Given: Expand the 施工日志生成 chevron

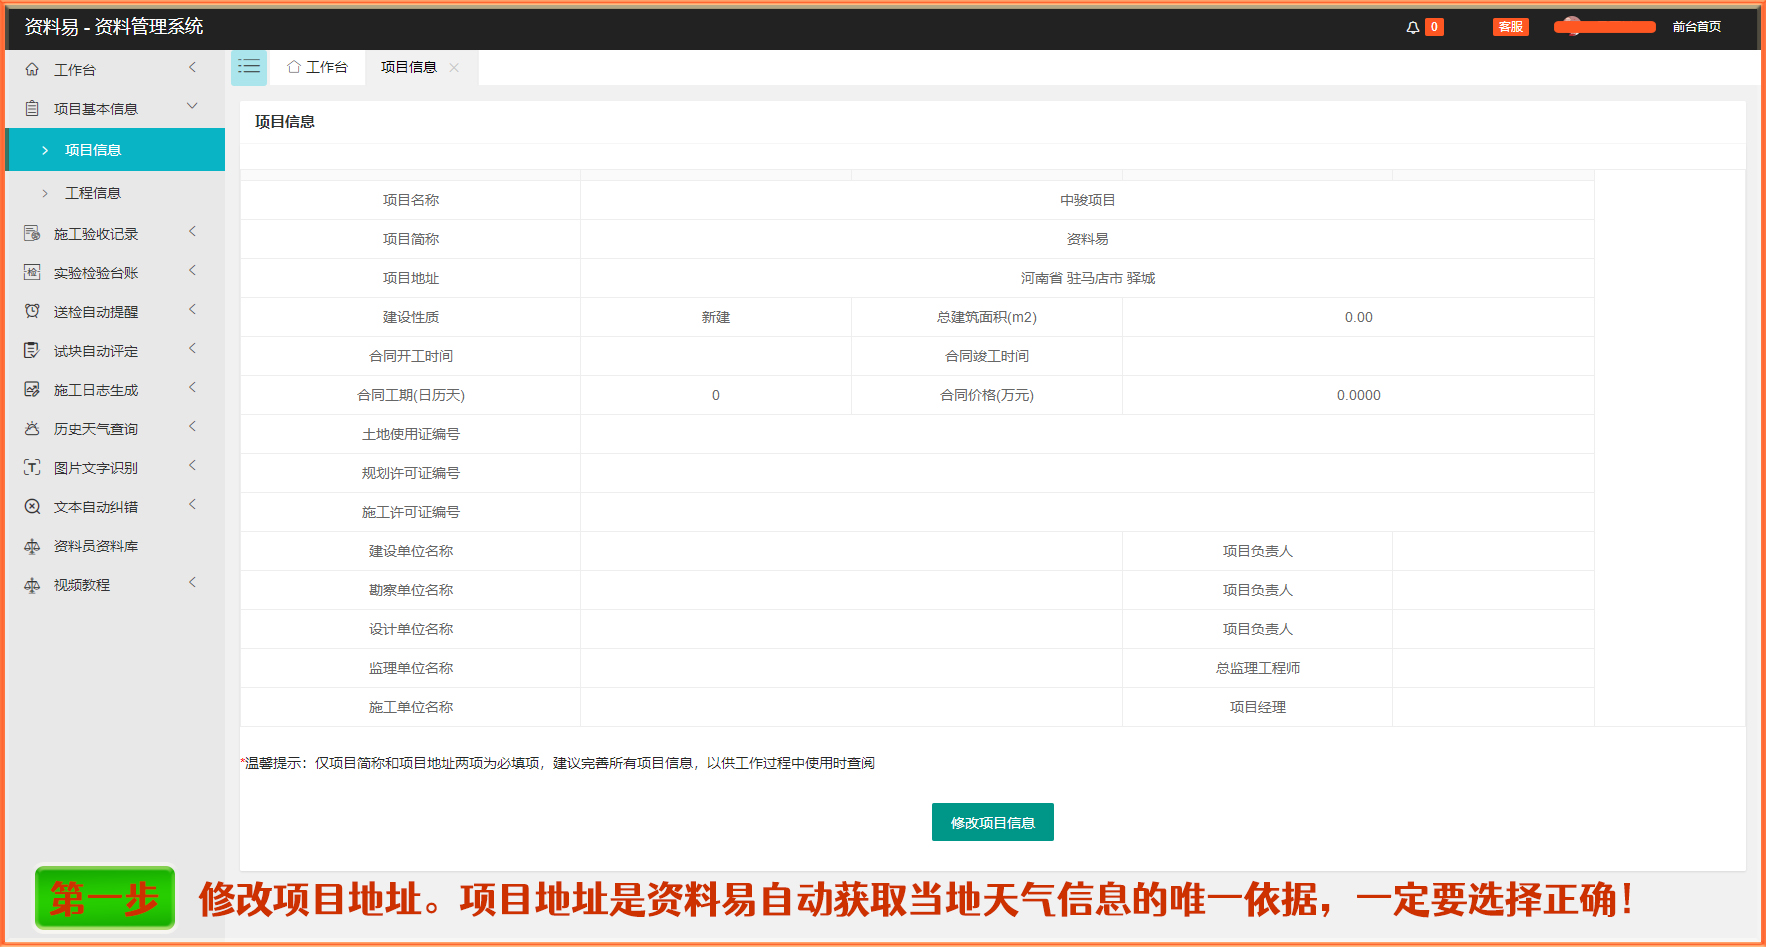Looking at the screenshot, I should 192,388.
